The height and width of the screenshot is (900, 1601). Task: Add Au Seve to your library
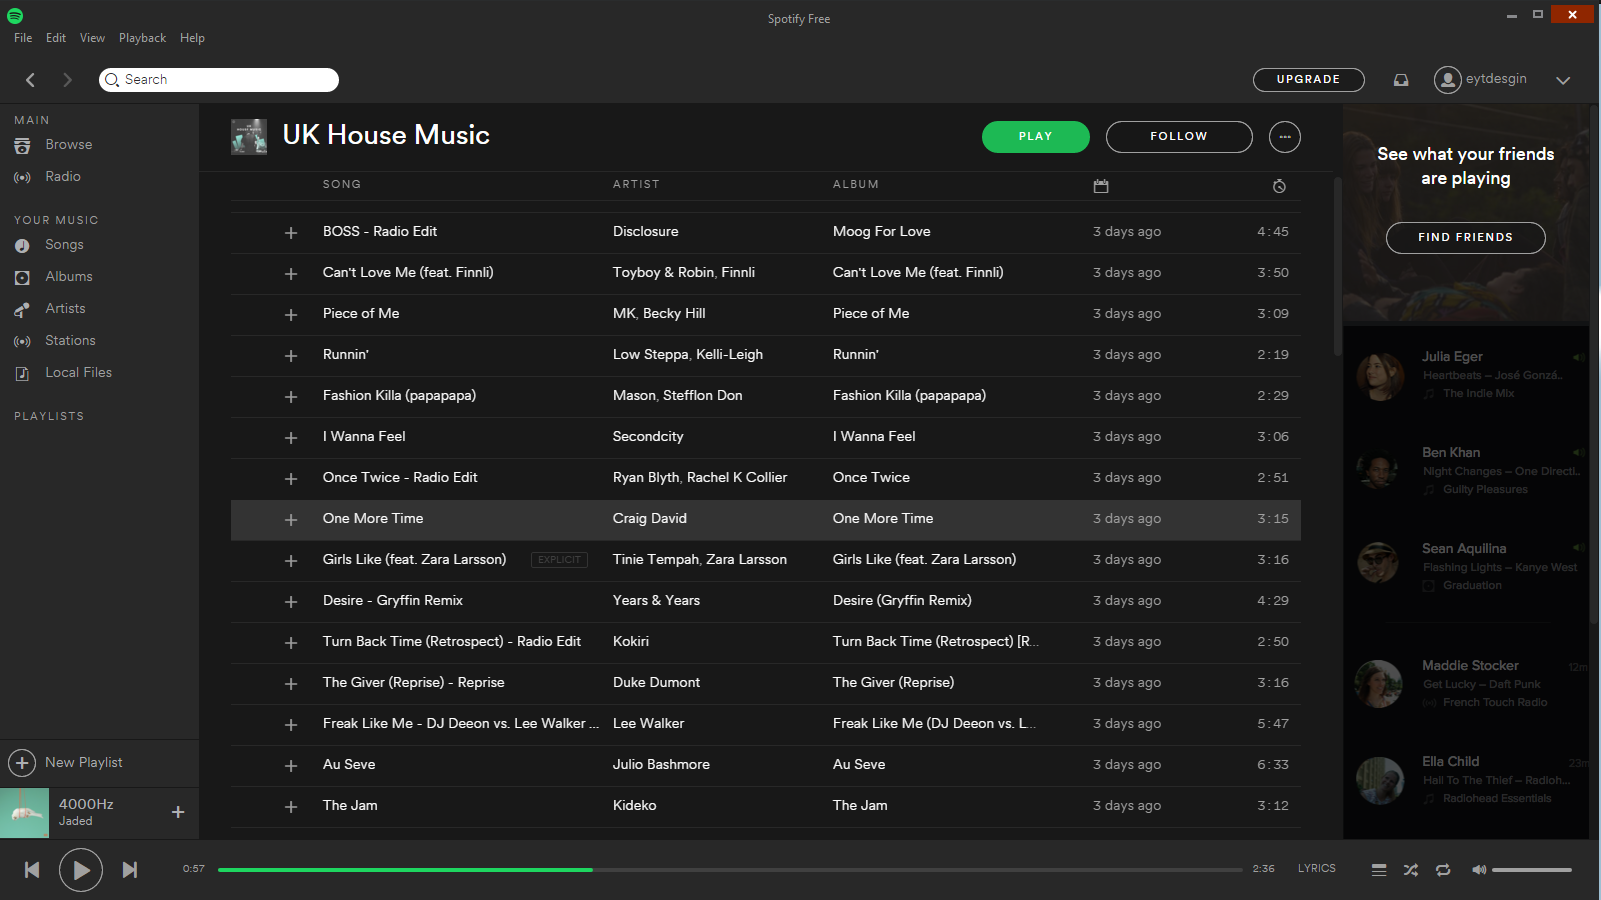291,766
